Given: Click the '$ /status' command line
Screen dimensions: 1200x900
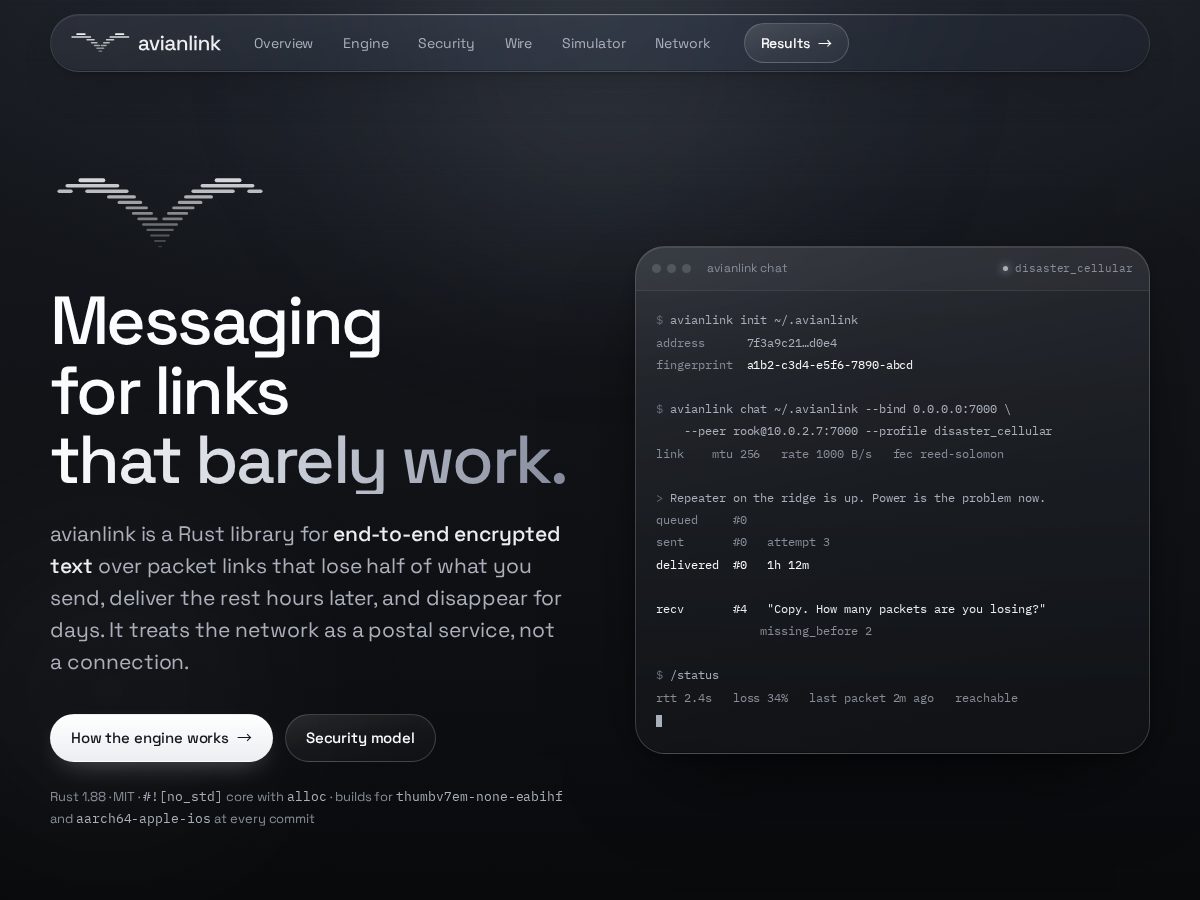Looking at the screenshot, I should 688,675.
